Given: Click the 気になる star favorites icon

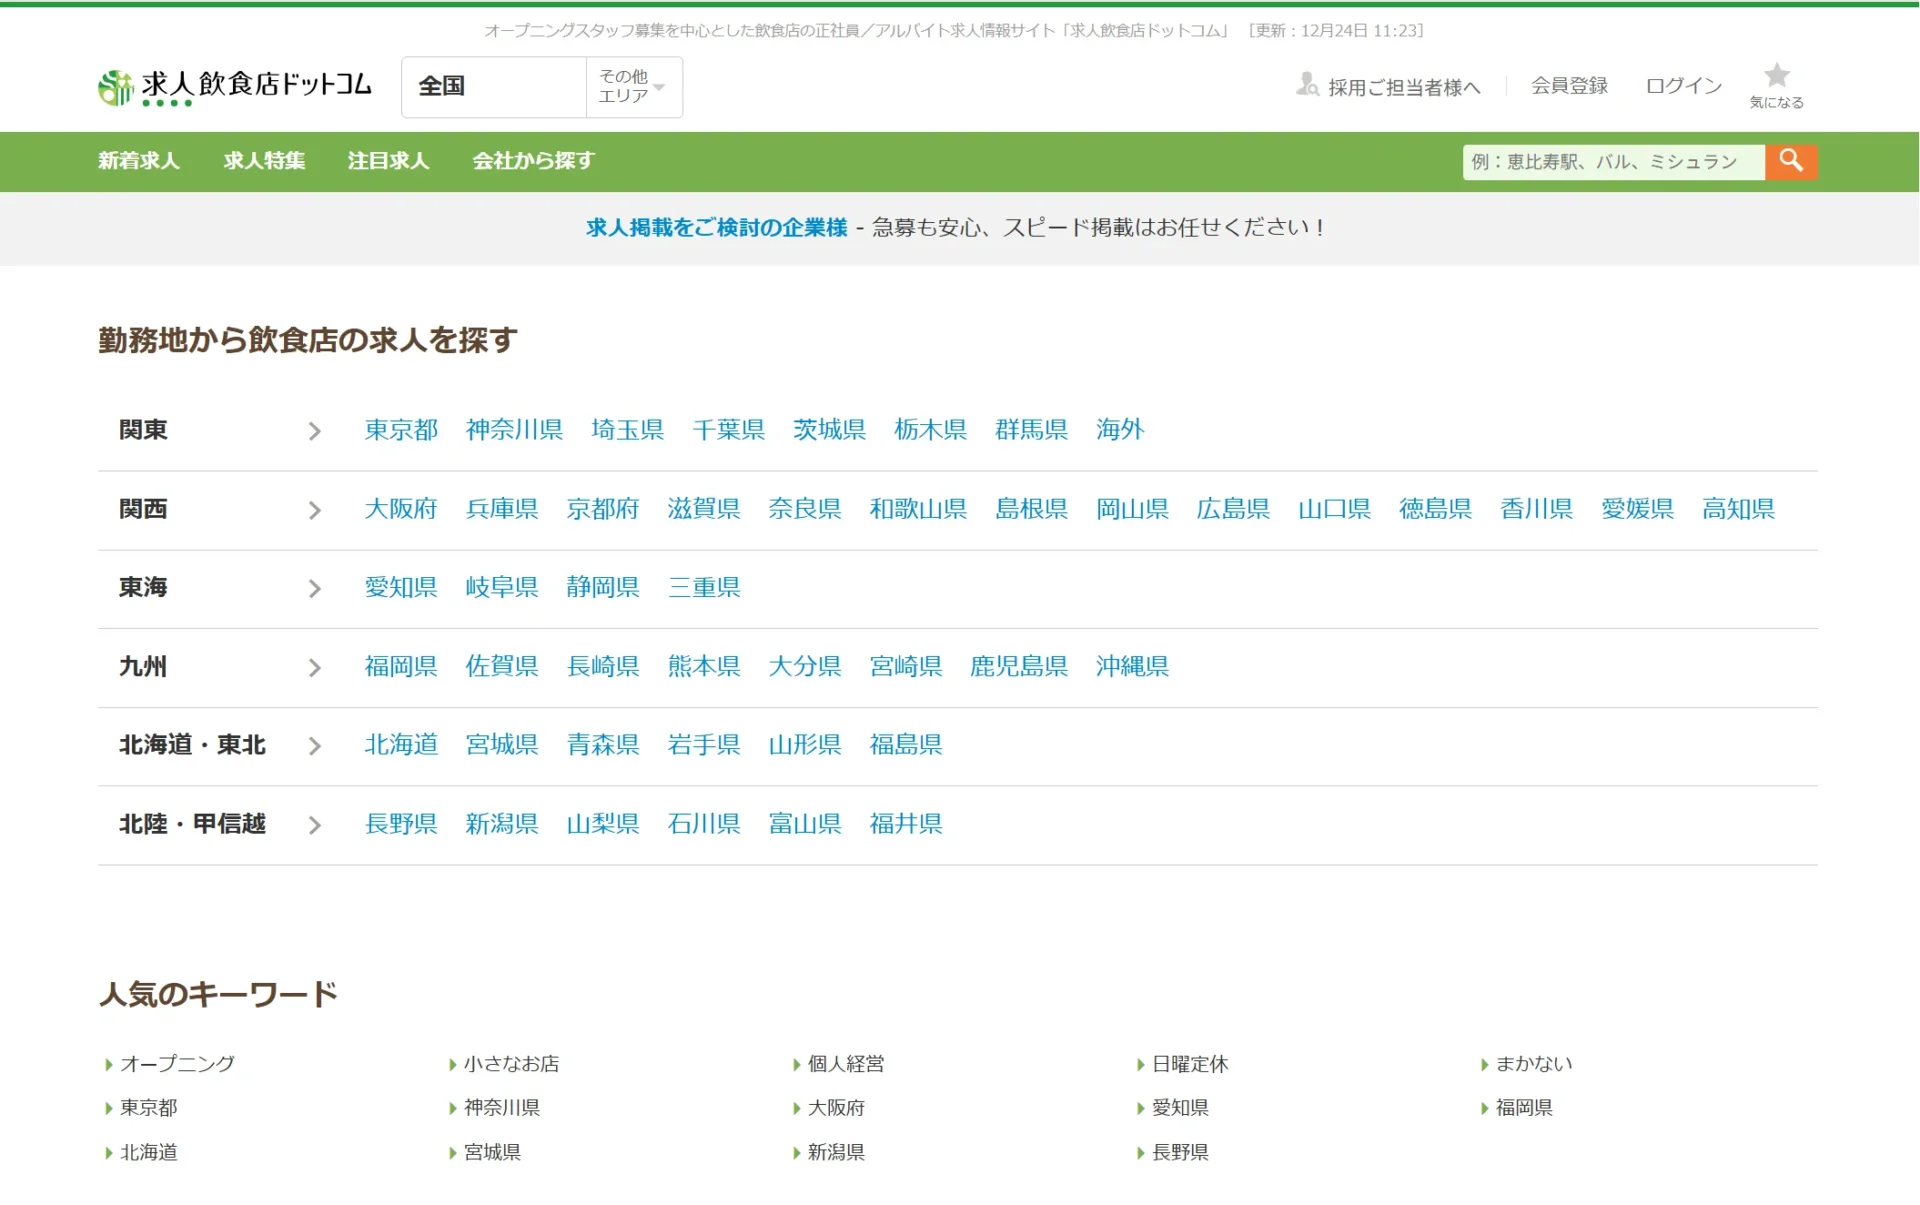Looking at the screenshot, I should tap(1776, 77).
